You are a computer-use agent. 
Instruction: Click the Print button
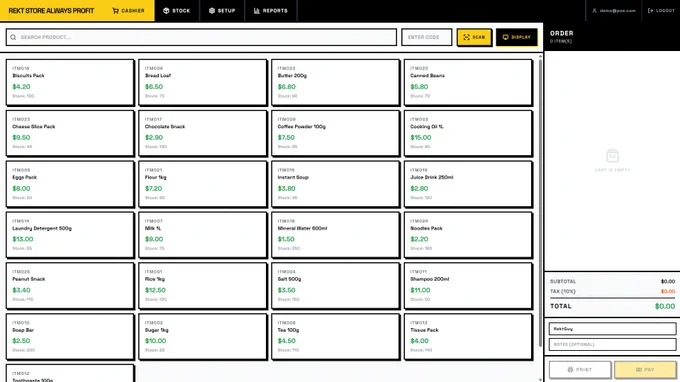click(580, 370)
